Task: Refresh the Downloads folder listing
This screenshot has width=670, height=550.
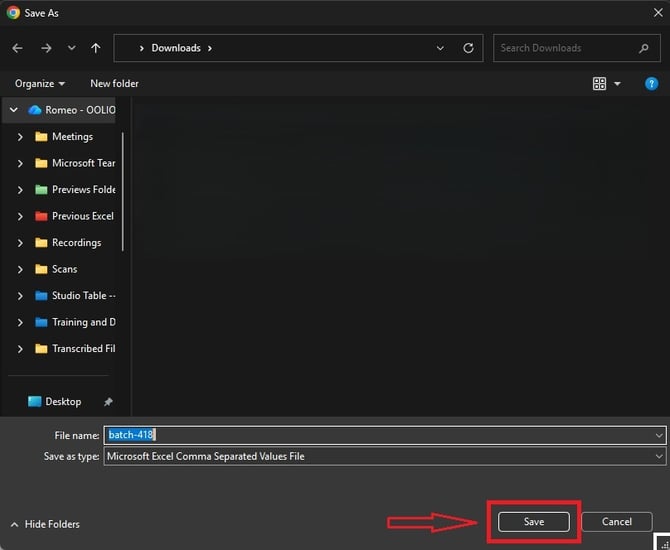Action: coord(468,48)
